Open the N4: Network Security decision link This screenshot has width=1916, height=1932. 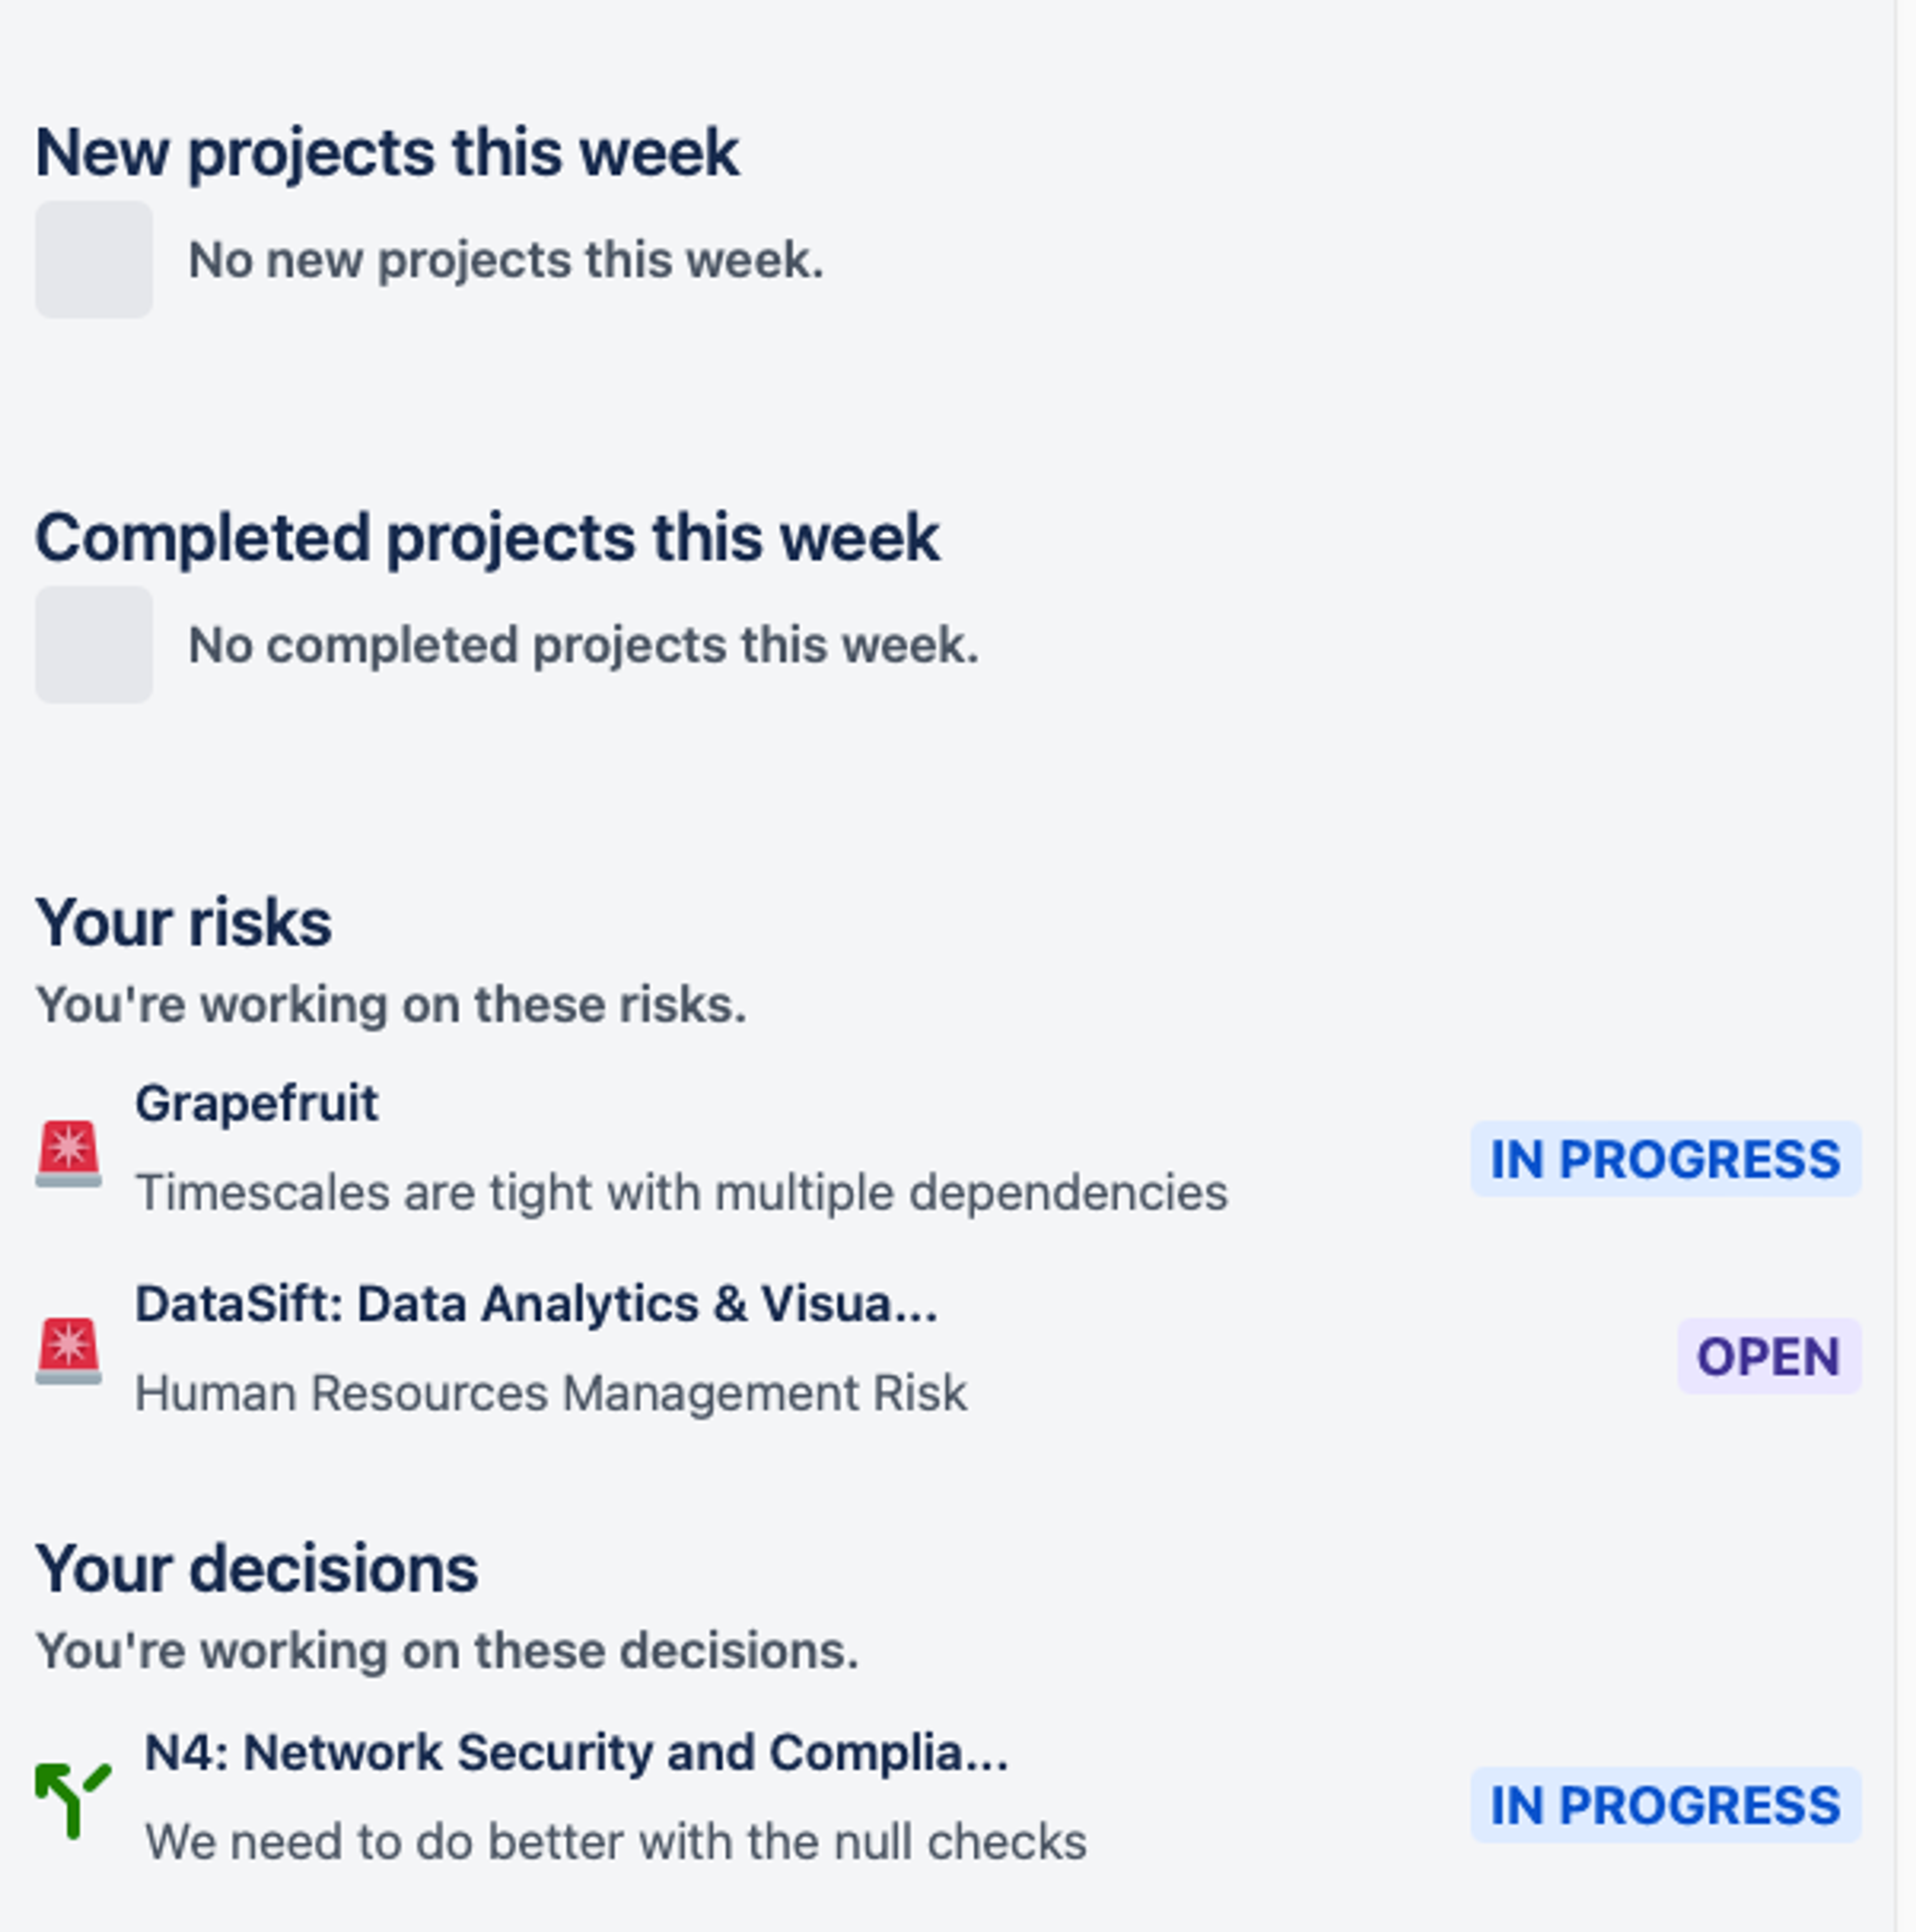pyautogui.click(x=576, y=1752)
